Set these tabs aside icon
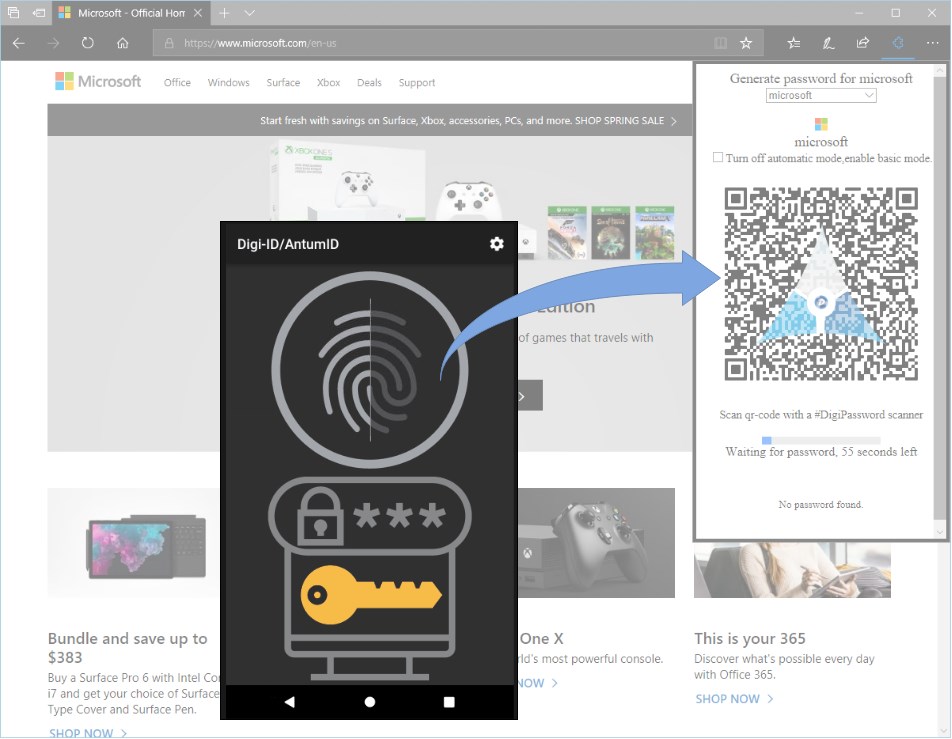952x739 pixels. point(39,13)
